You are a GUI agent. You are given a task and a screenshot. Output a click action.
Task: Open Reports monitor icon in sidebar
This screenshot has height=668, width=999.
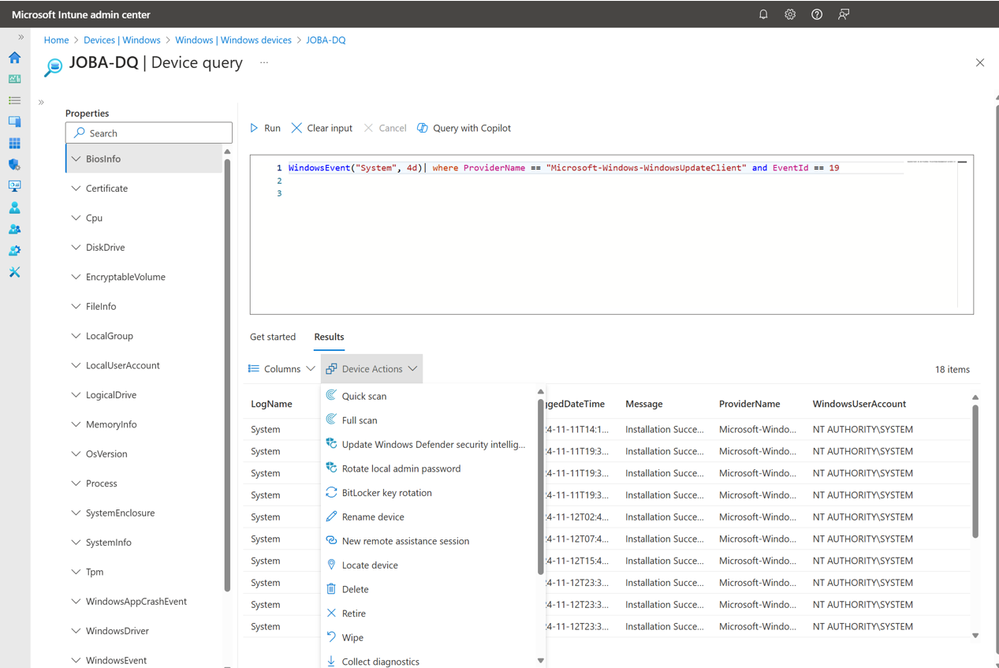click(15, 186)
